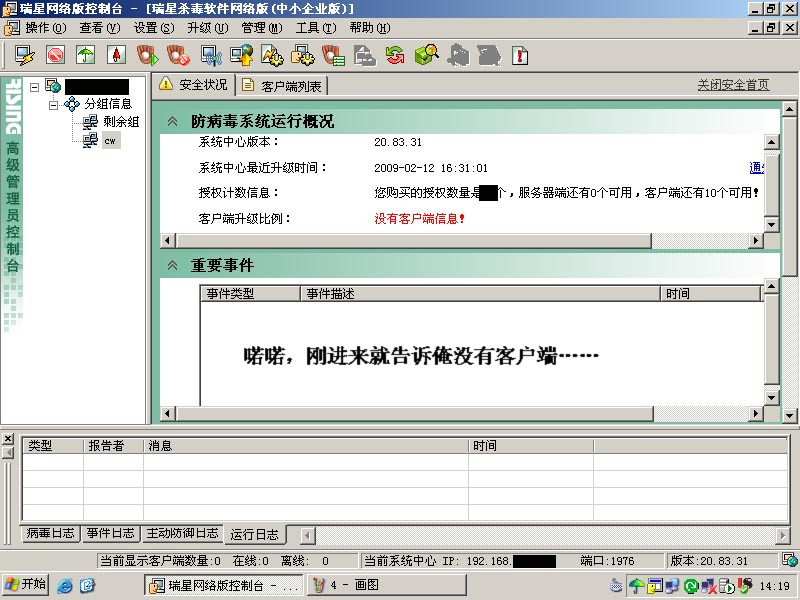Select the 剩余组 group in the tree
800x600 pixels.
(121, 122)
